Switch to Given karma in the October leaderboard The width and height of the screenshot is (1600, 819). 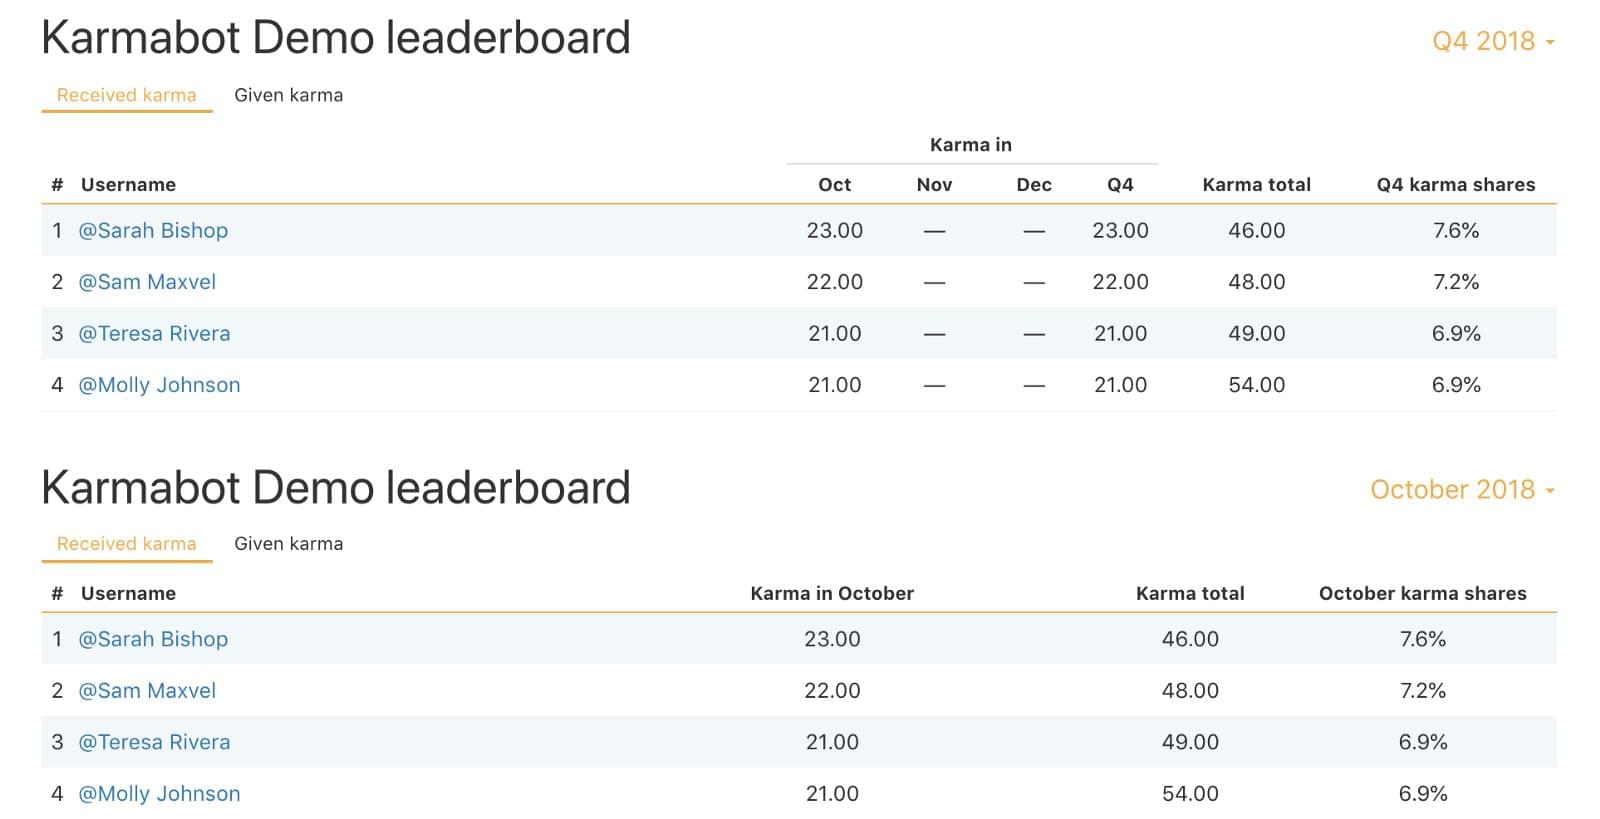tap(288, 544)
